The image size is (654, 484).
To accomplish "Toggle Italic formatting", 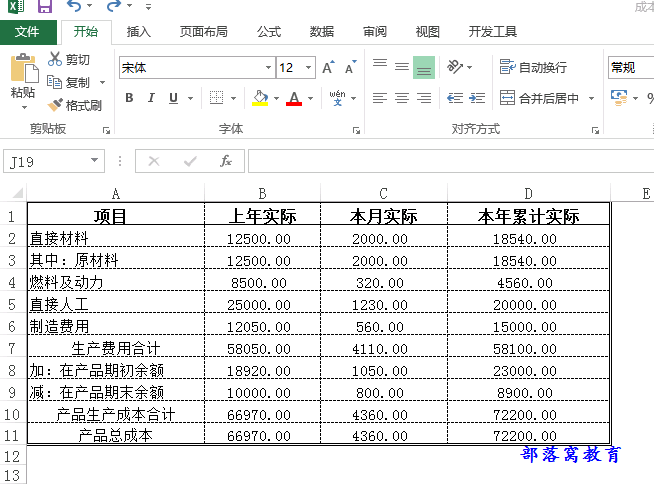I will [x=151, y=98].
